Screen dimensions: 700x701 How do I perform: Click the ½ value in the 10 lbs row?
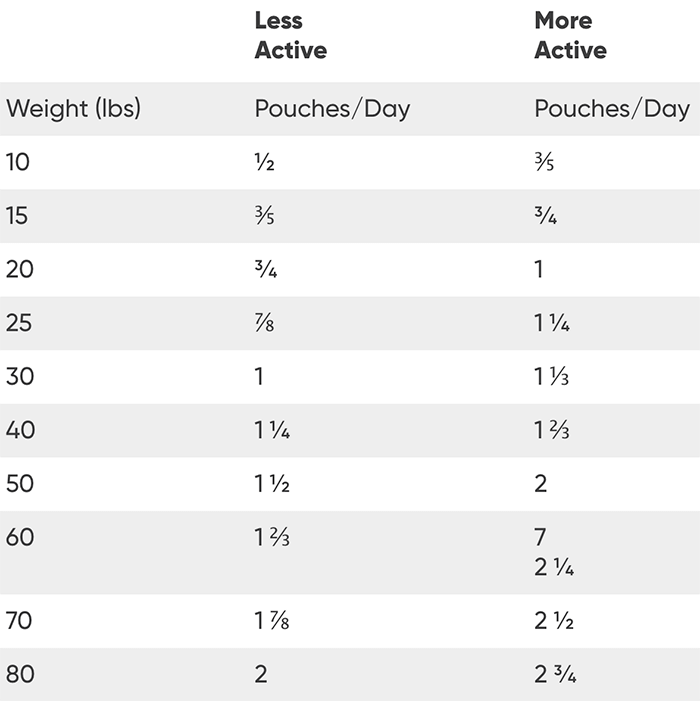point(264,163)
